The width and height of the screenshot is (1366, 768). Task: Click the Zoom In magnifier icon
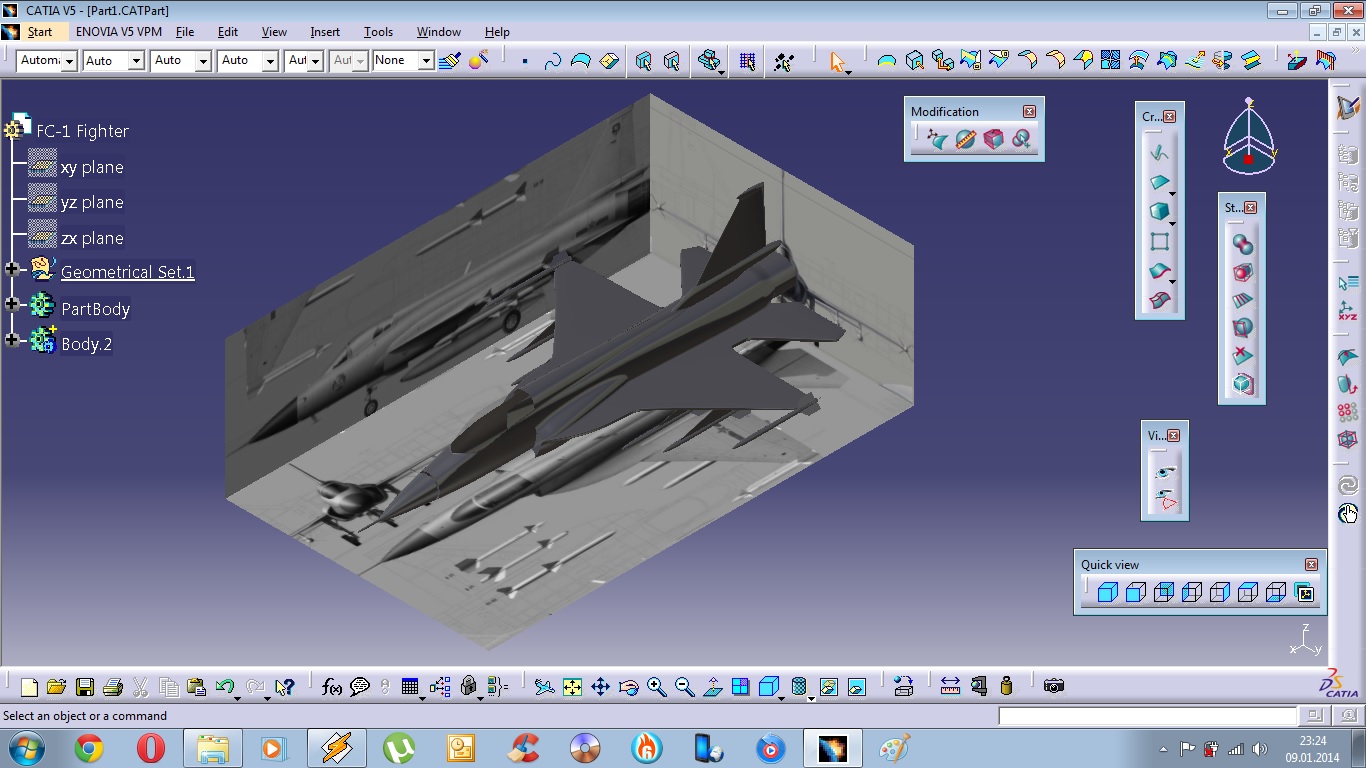click(x=656, y=686)
